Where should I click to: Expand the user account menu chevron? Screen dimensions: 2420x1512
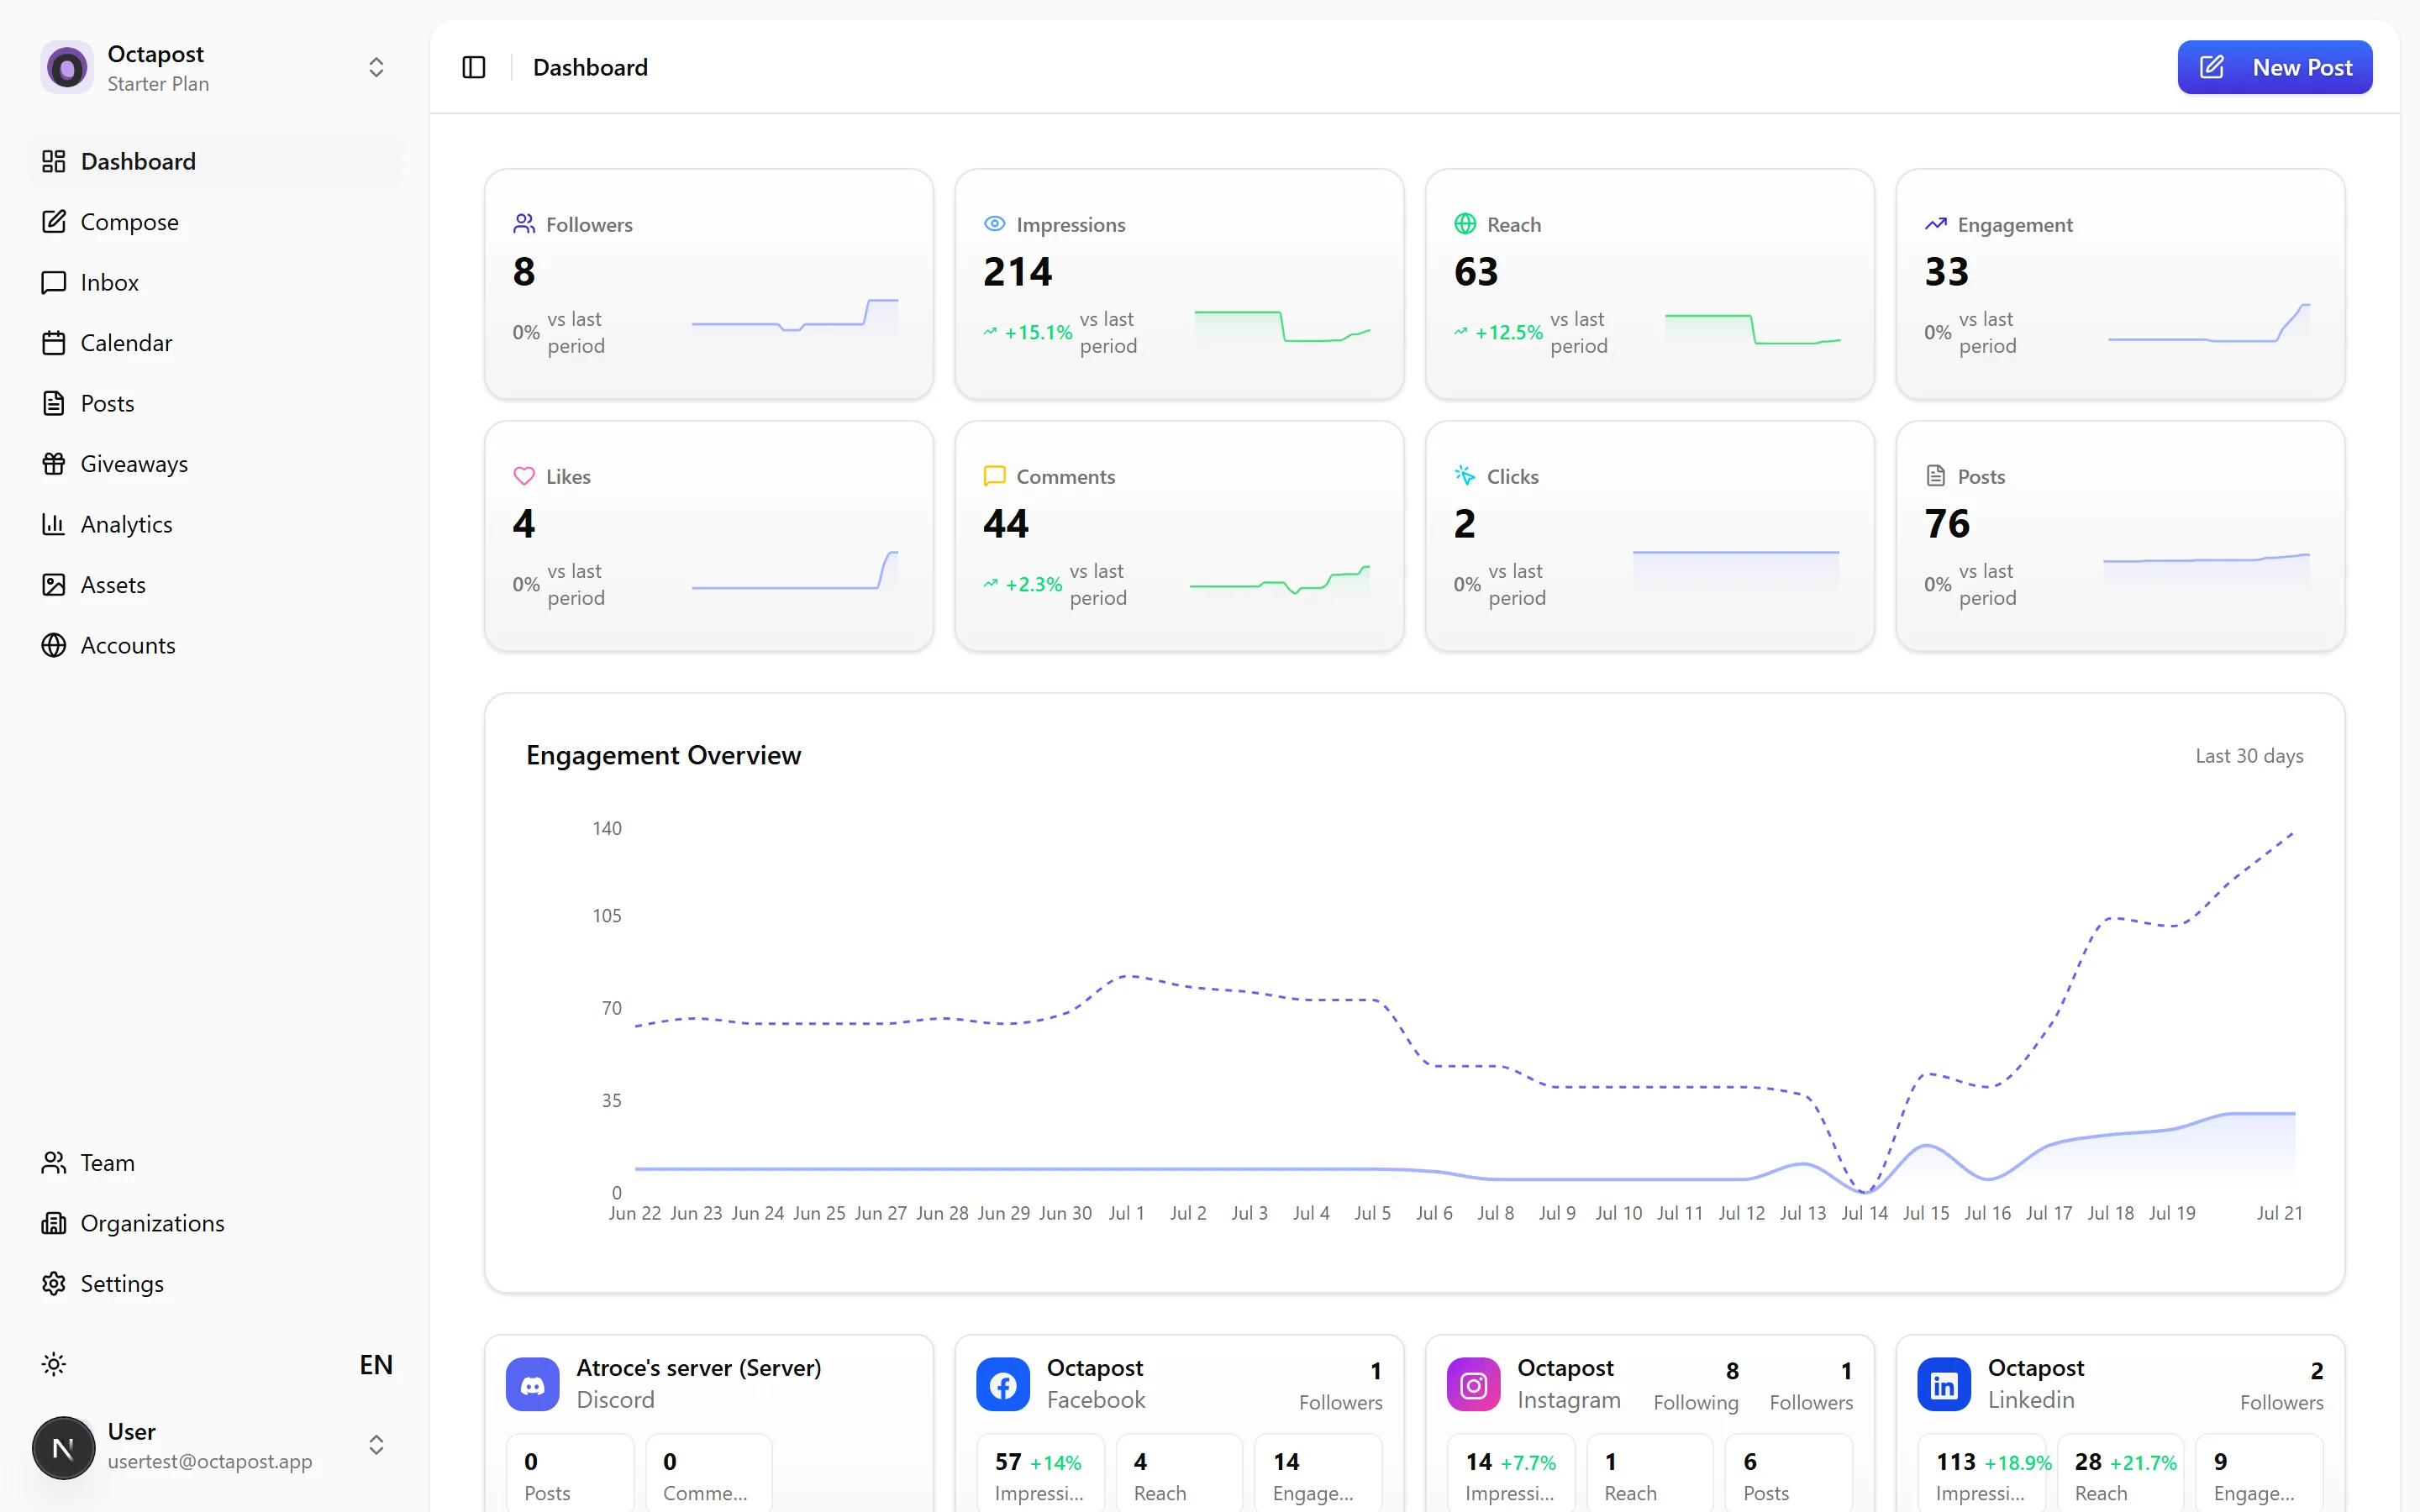(376, 1445)
